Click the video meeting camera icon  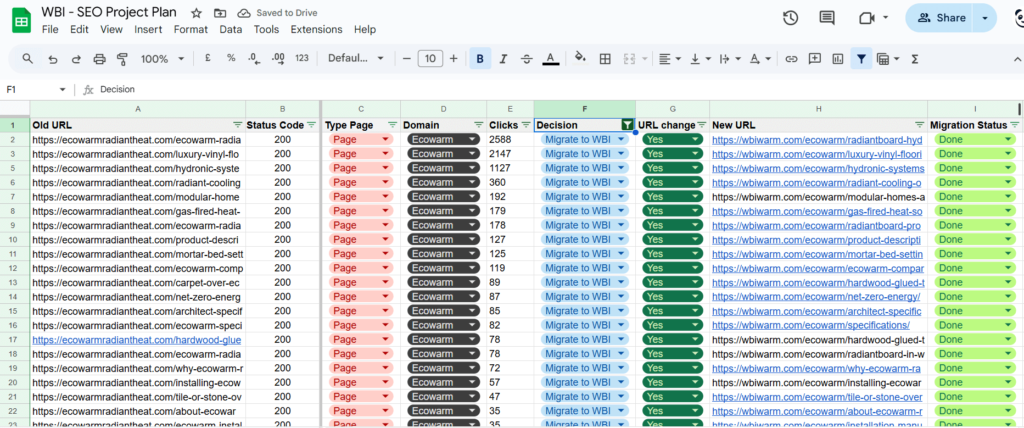867,18
